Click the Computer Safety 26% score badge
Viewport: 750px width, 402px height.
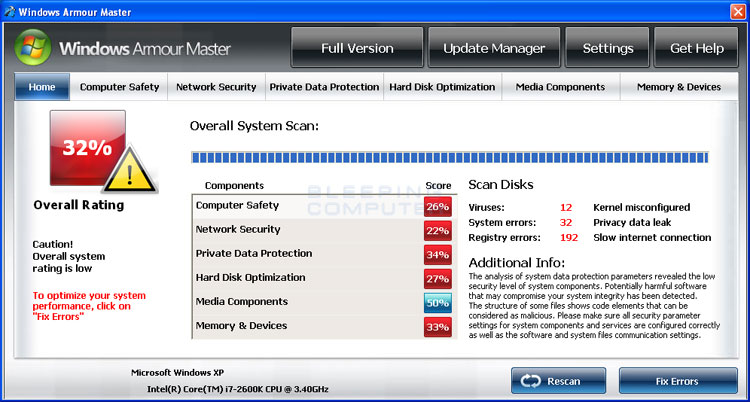click(438, 207)
